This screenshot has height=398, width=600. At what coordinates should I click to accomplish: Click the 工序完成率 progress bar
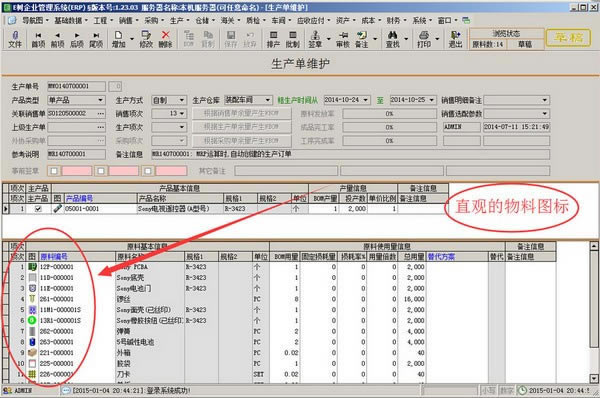(389, 141)
